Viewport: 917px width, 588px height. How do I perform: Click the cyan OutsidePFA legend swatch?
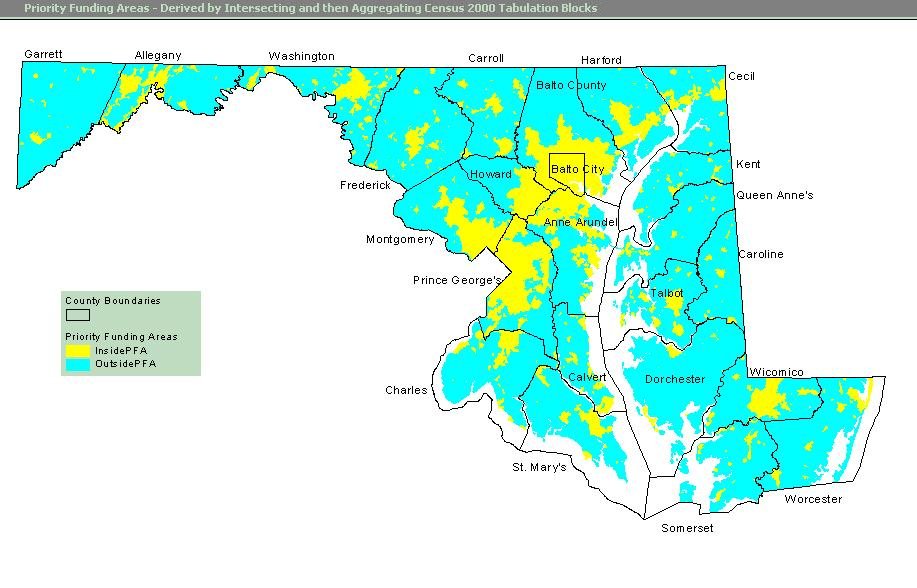pyautogui.click(x=77, y=364)
